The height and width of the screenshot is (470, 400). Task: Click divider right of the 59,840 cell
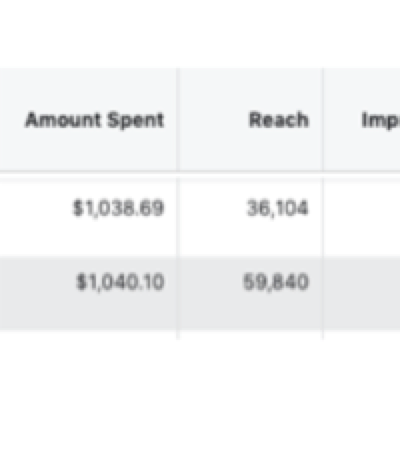pos(322,293)
